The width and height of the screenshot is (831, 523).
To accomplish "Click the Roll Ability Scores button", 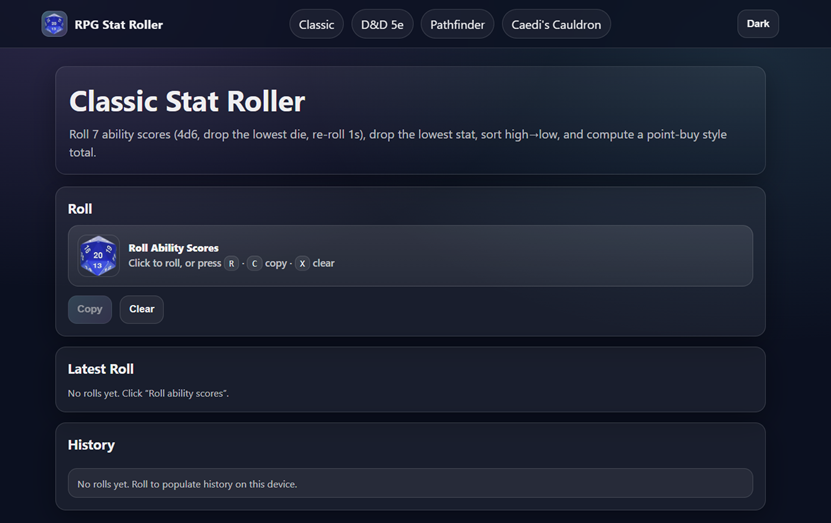I will click(x=410, y=256).
